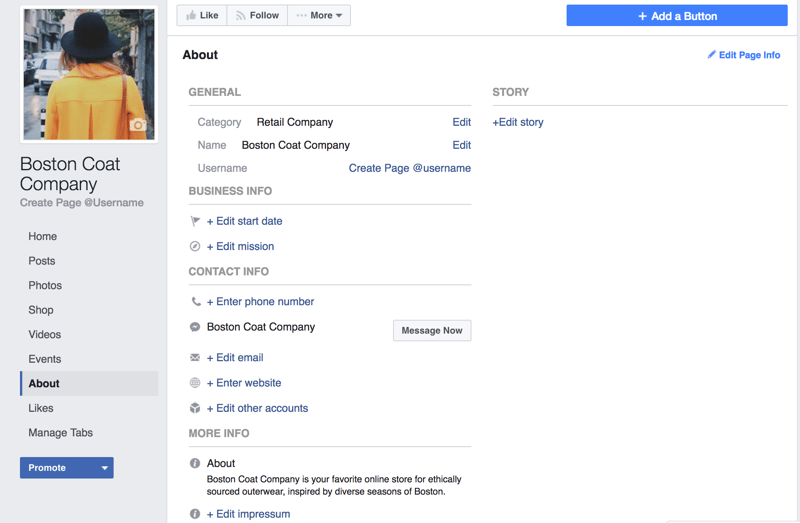Open the Shop tab in sidebar
This screenshot has width=800, height=523.
(x=41, y=310)
